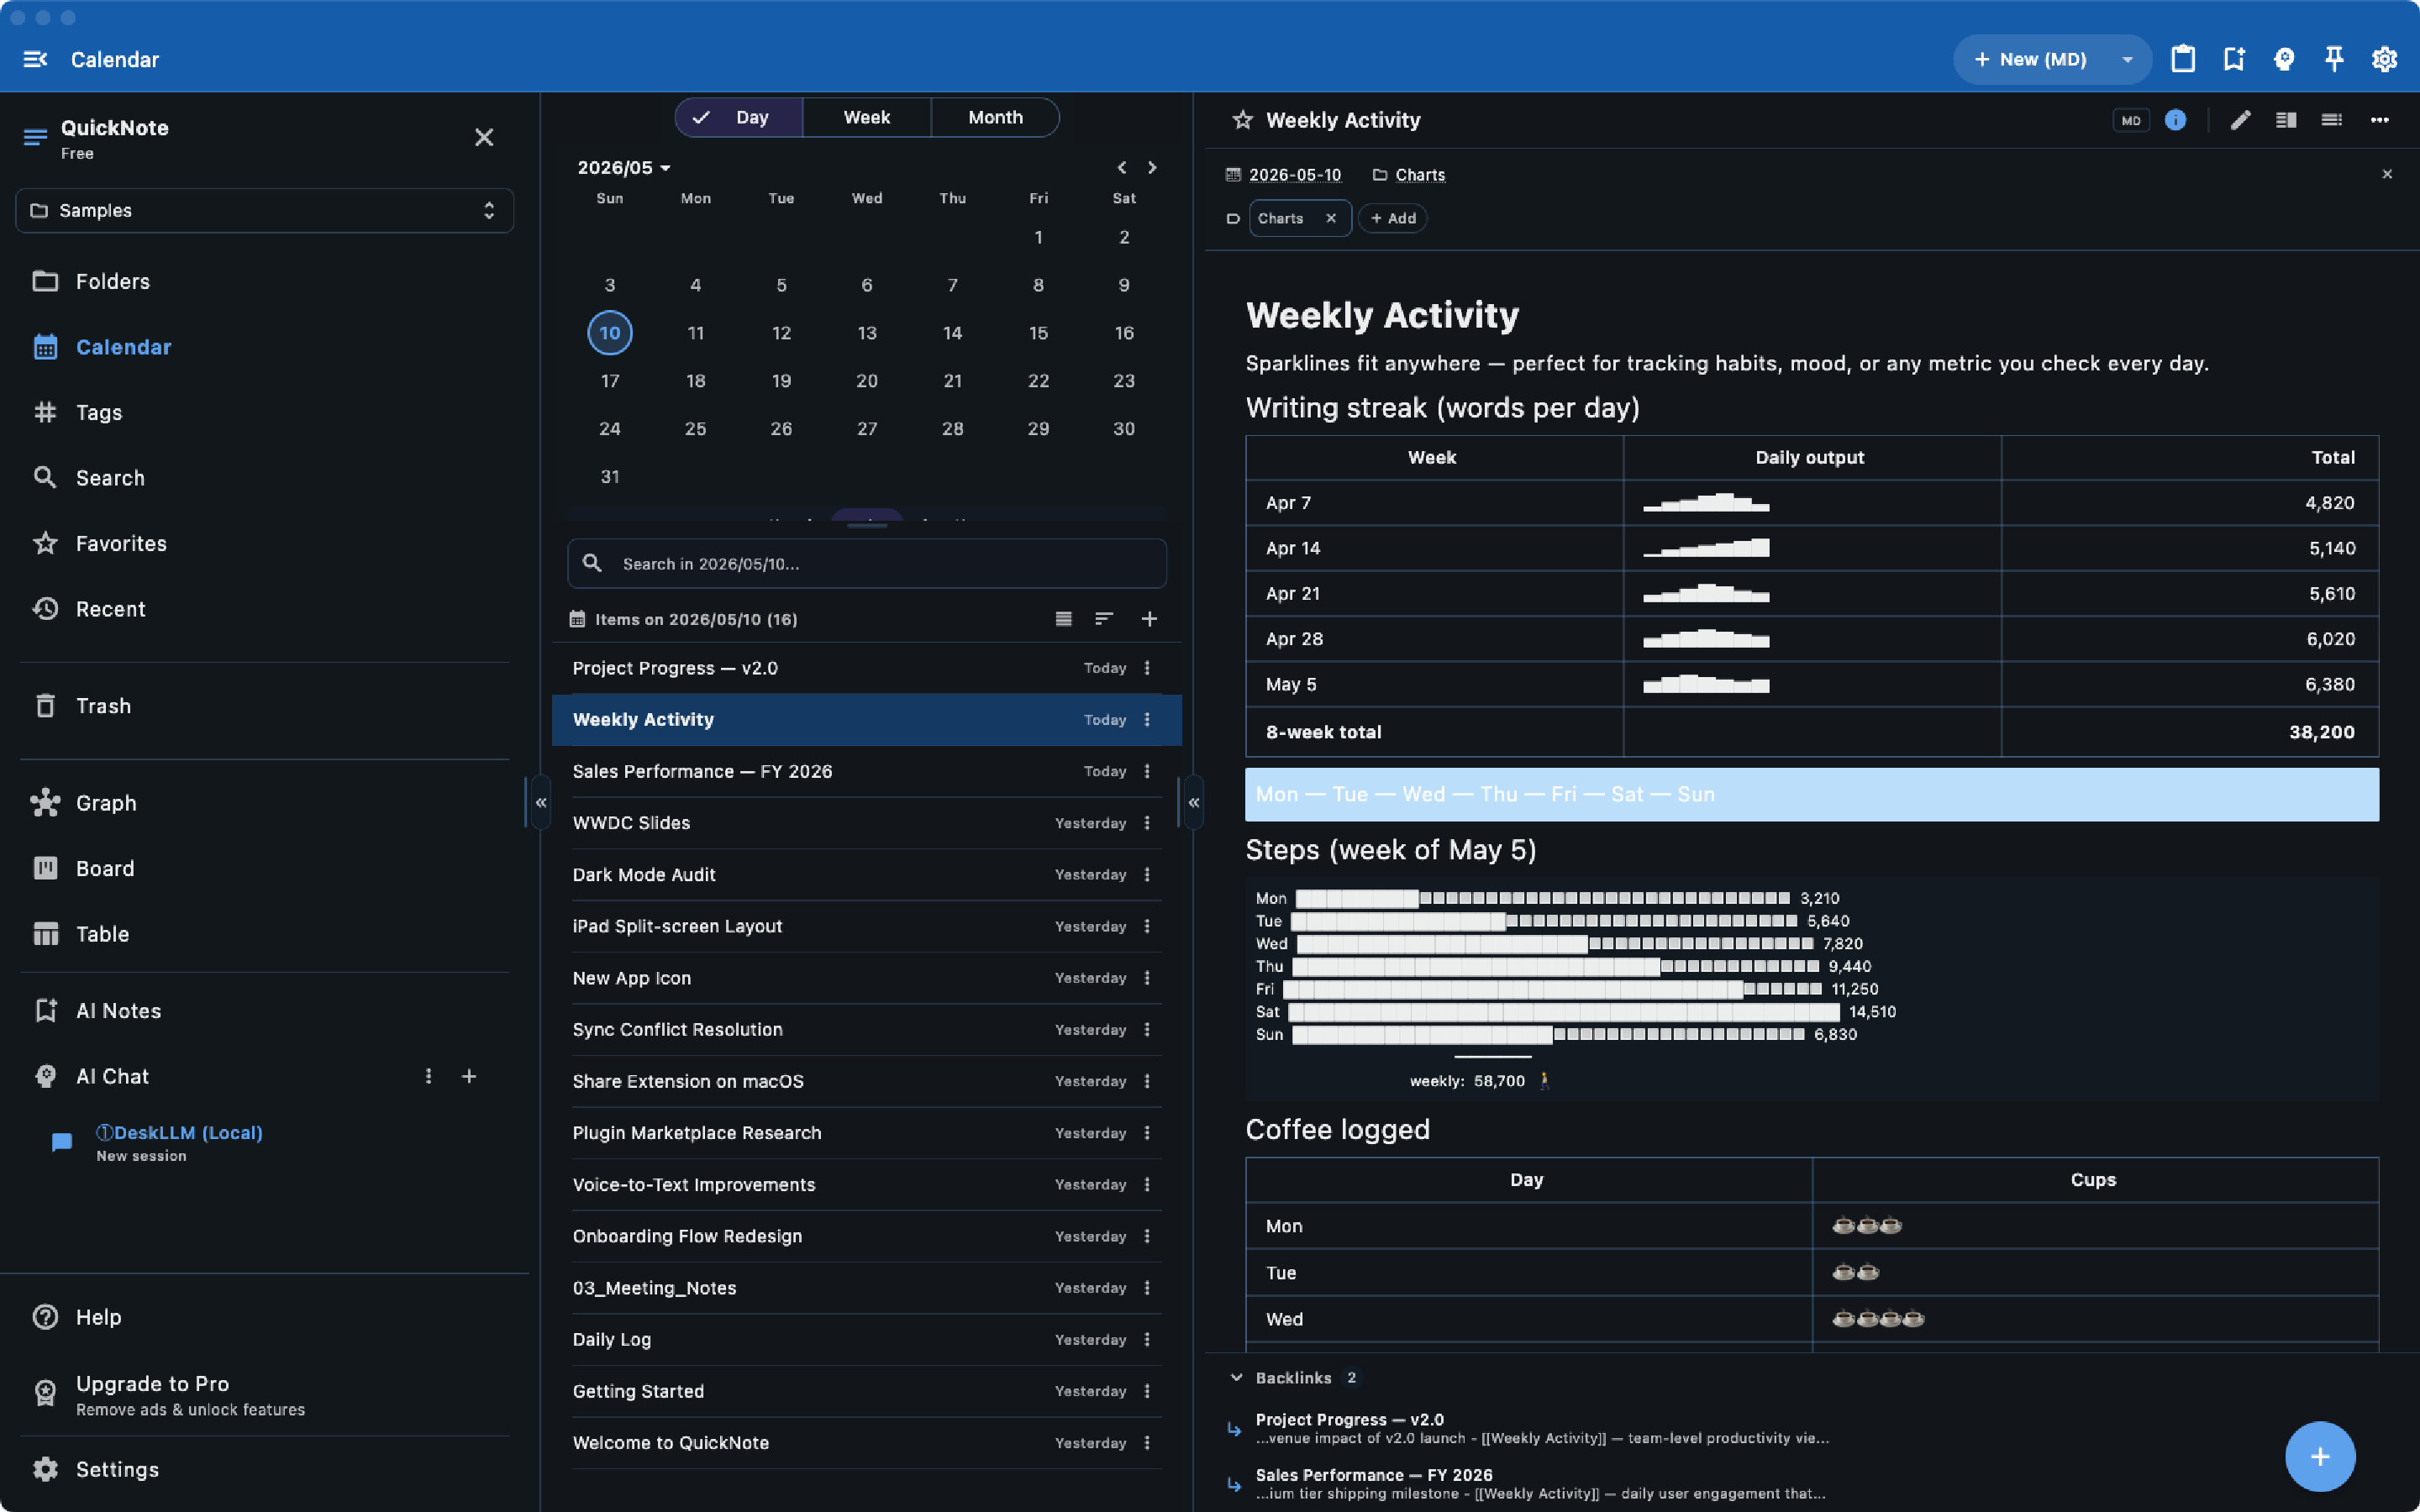Viewport: 2420px width, 1512px height.
Task: Expand the New (MD) dropdown arrow
Action: (2127, 59)
